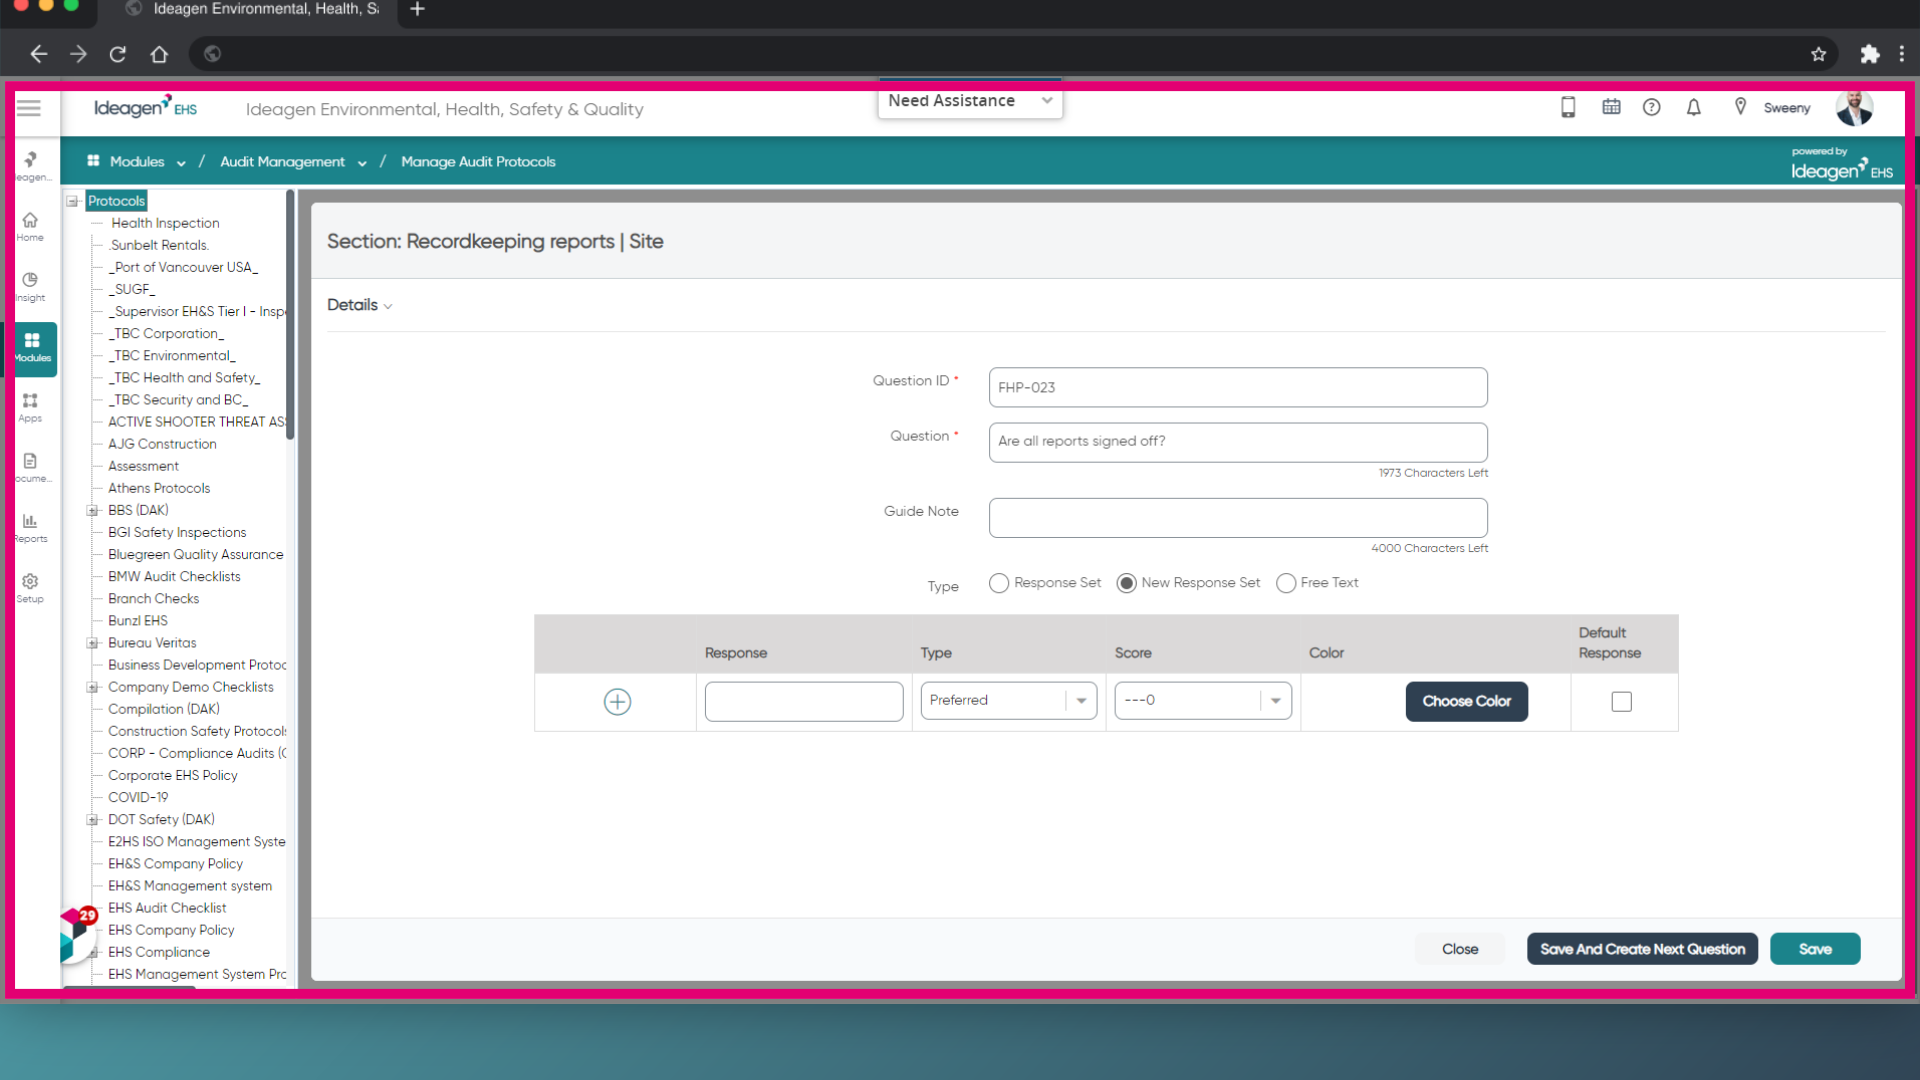The height and width of the screenshot is (1080, 1920).
Task: Open the calendar icon in header
Action: (1611, 107)
